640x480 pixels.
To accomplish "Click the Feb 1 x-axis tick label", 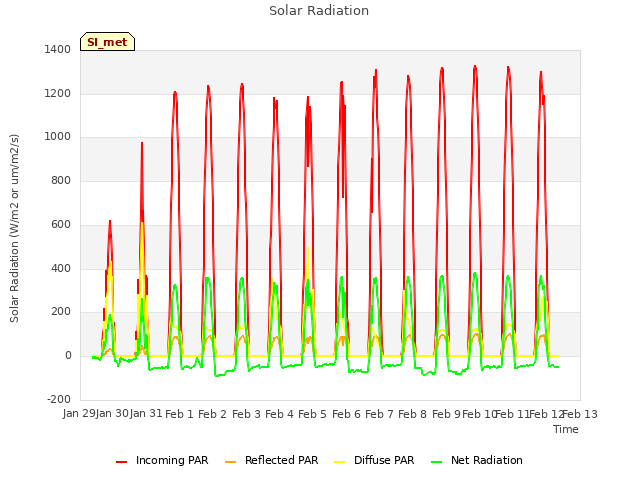I will pos(179,414).
